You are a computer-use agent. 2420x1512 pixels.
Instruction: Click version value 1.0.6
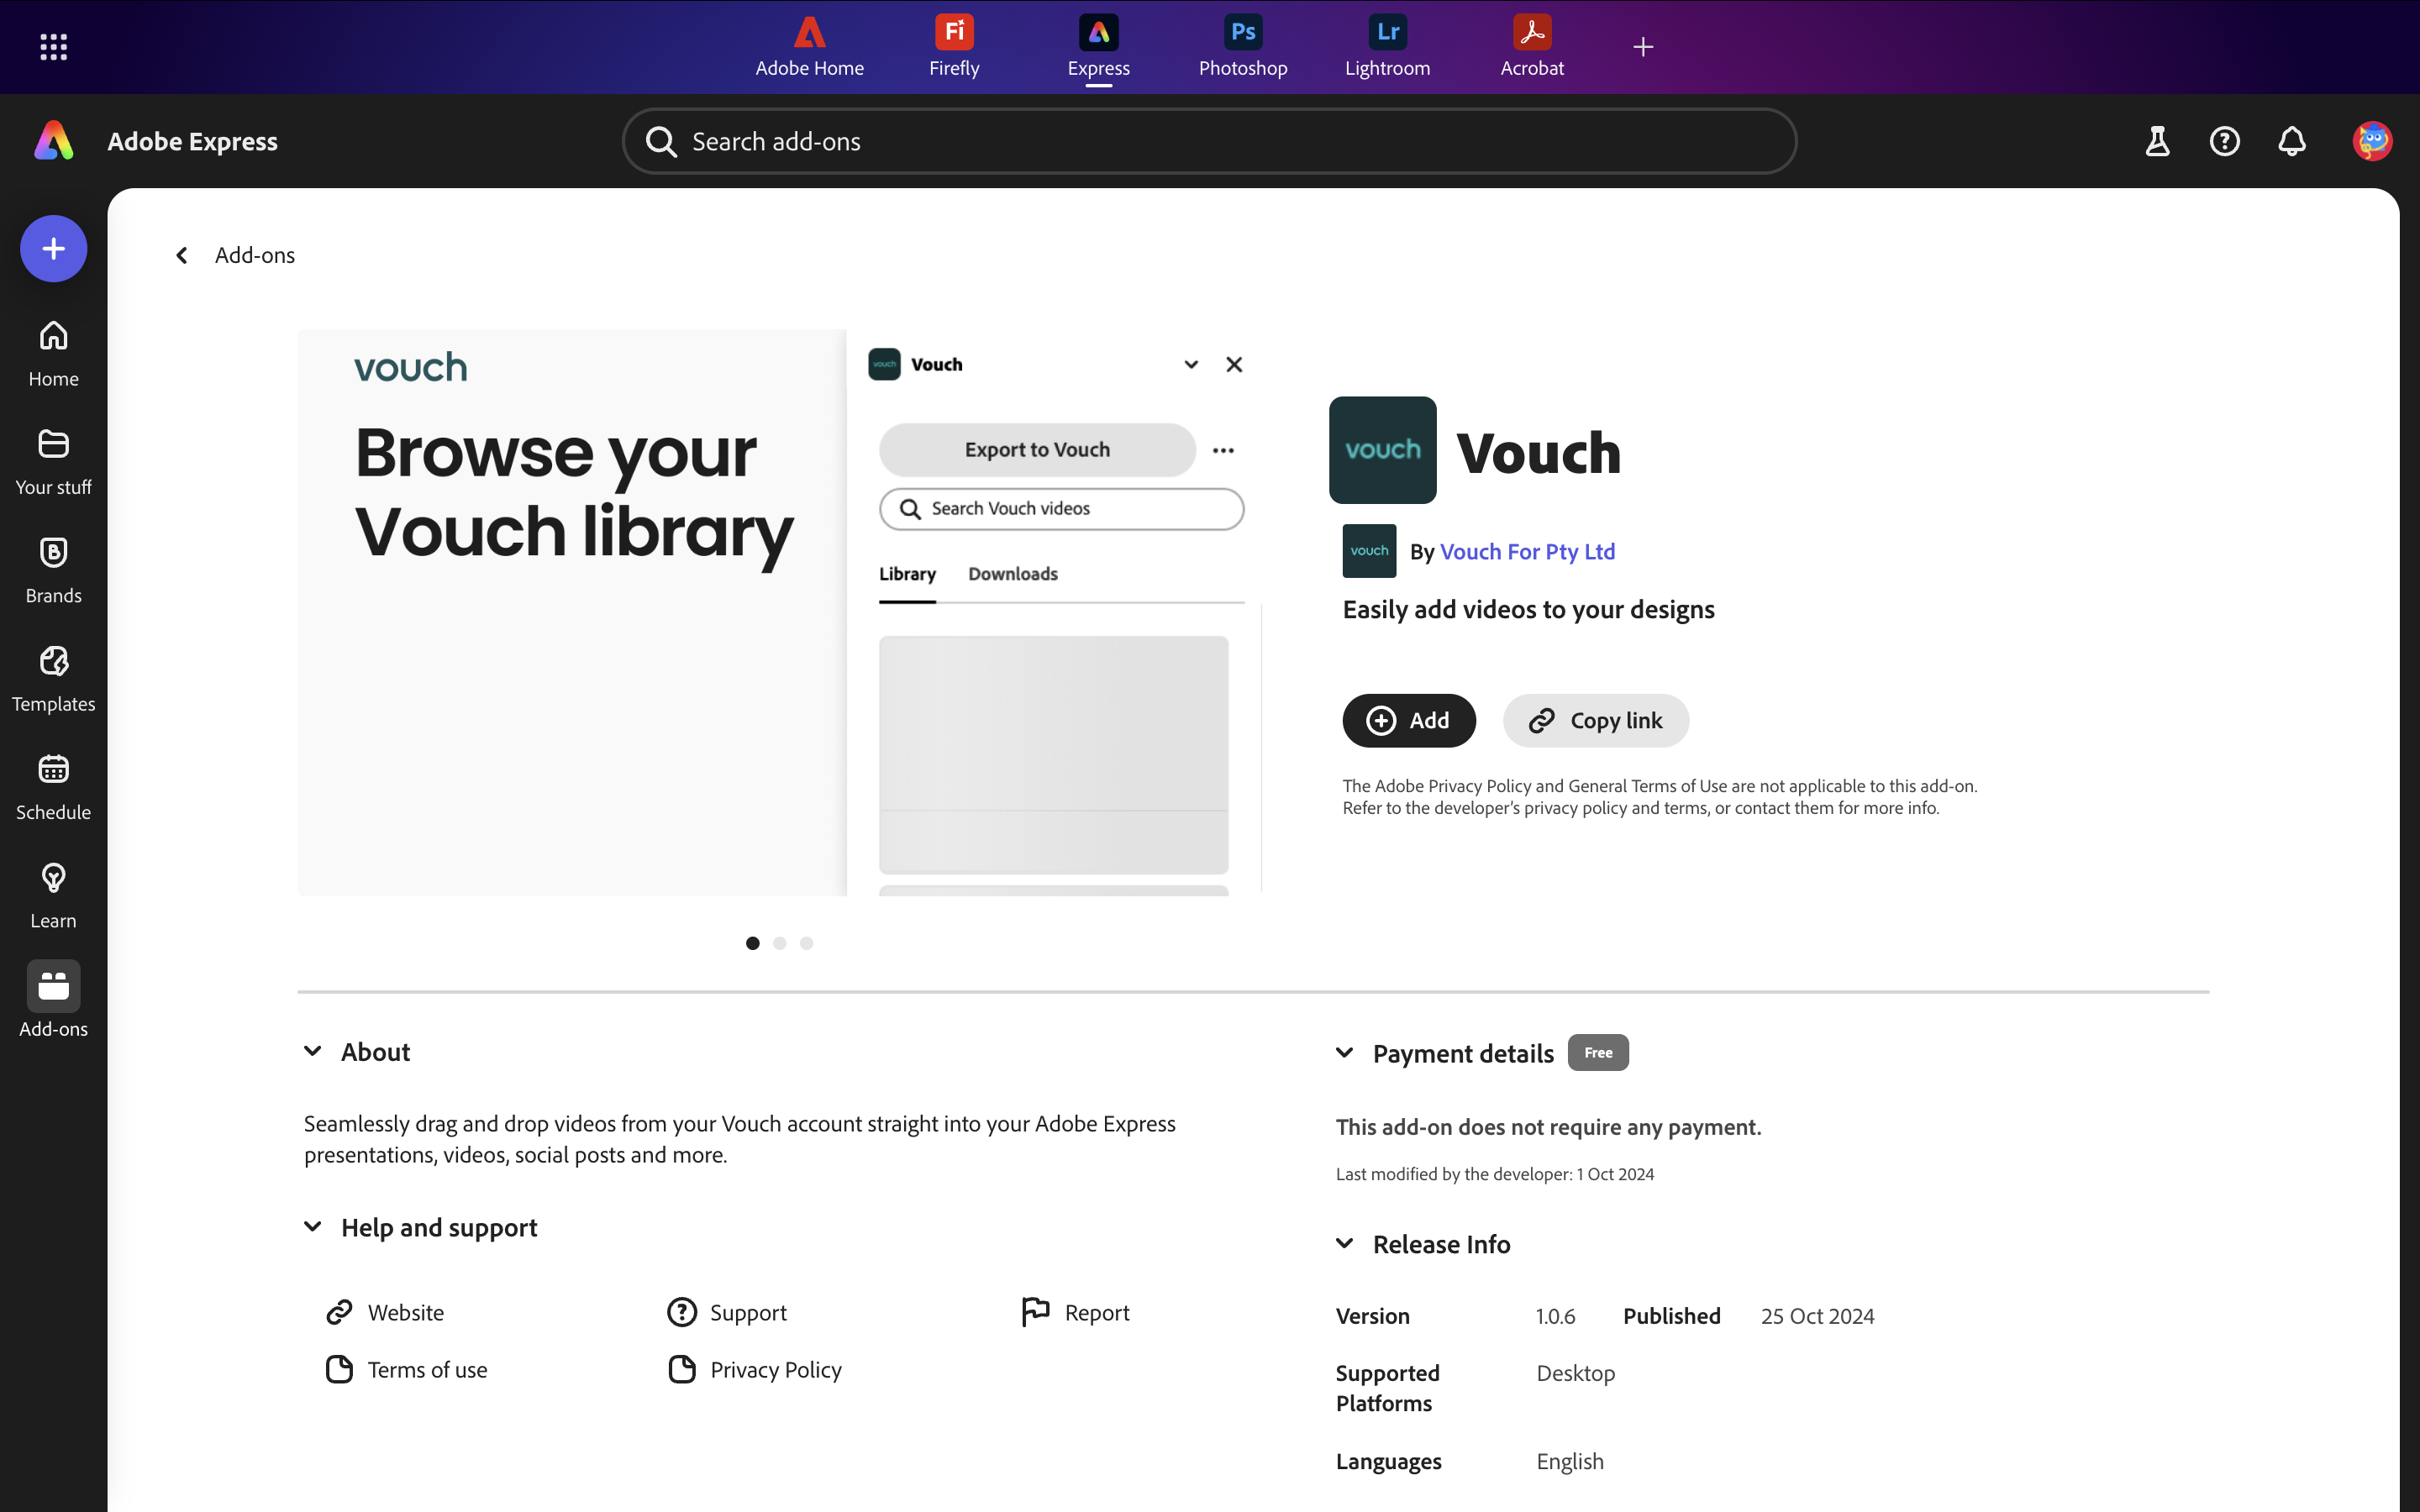[x=1555, y=1316]
